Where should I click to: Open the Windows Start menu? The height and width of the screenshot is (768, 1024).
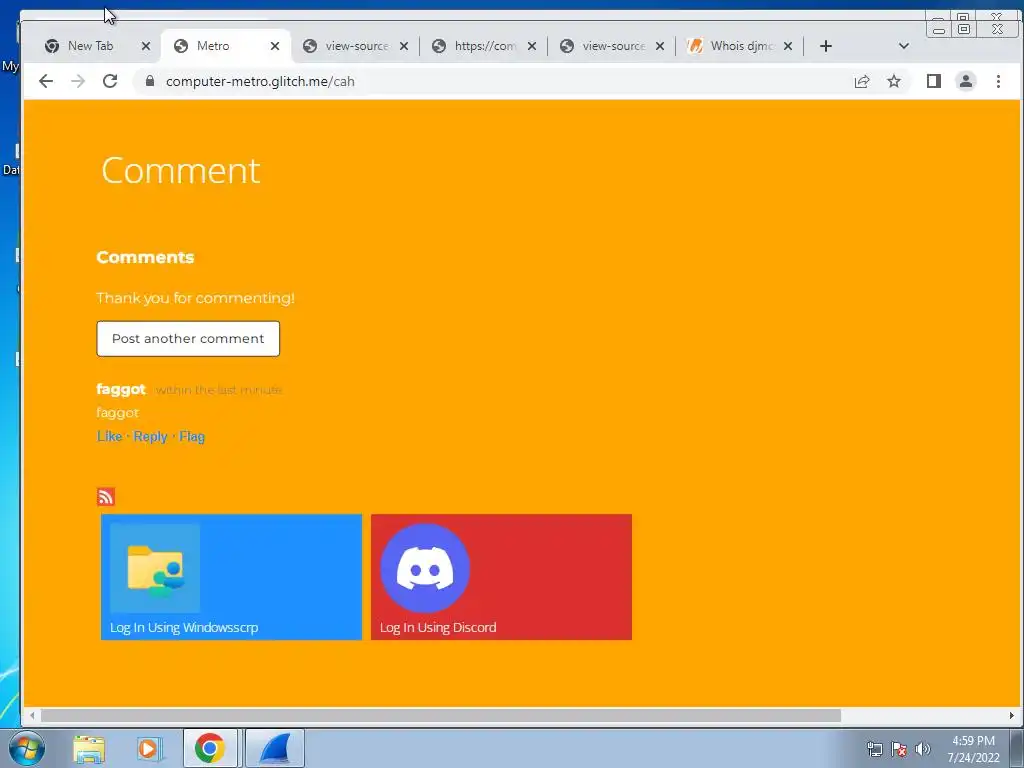27,748
